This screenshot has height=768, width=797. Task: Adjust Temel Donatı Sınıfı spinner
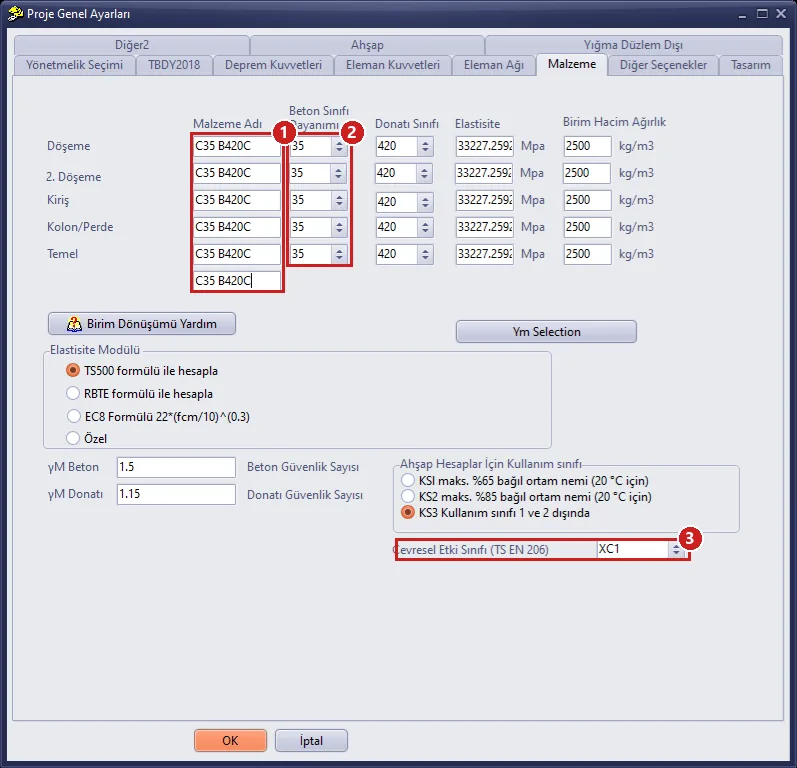point(425,254)
